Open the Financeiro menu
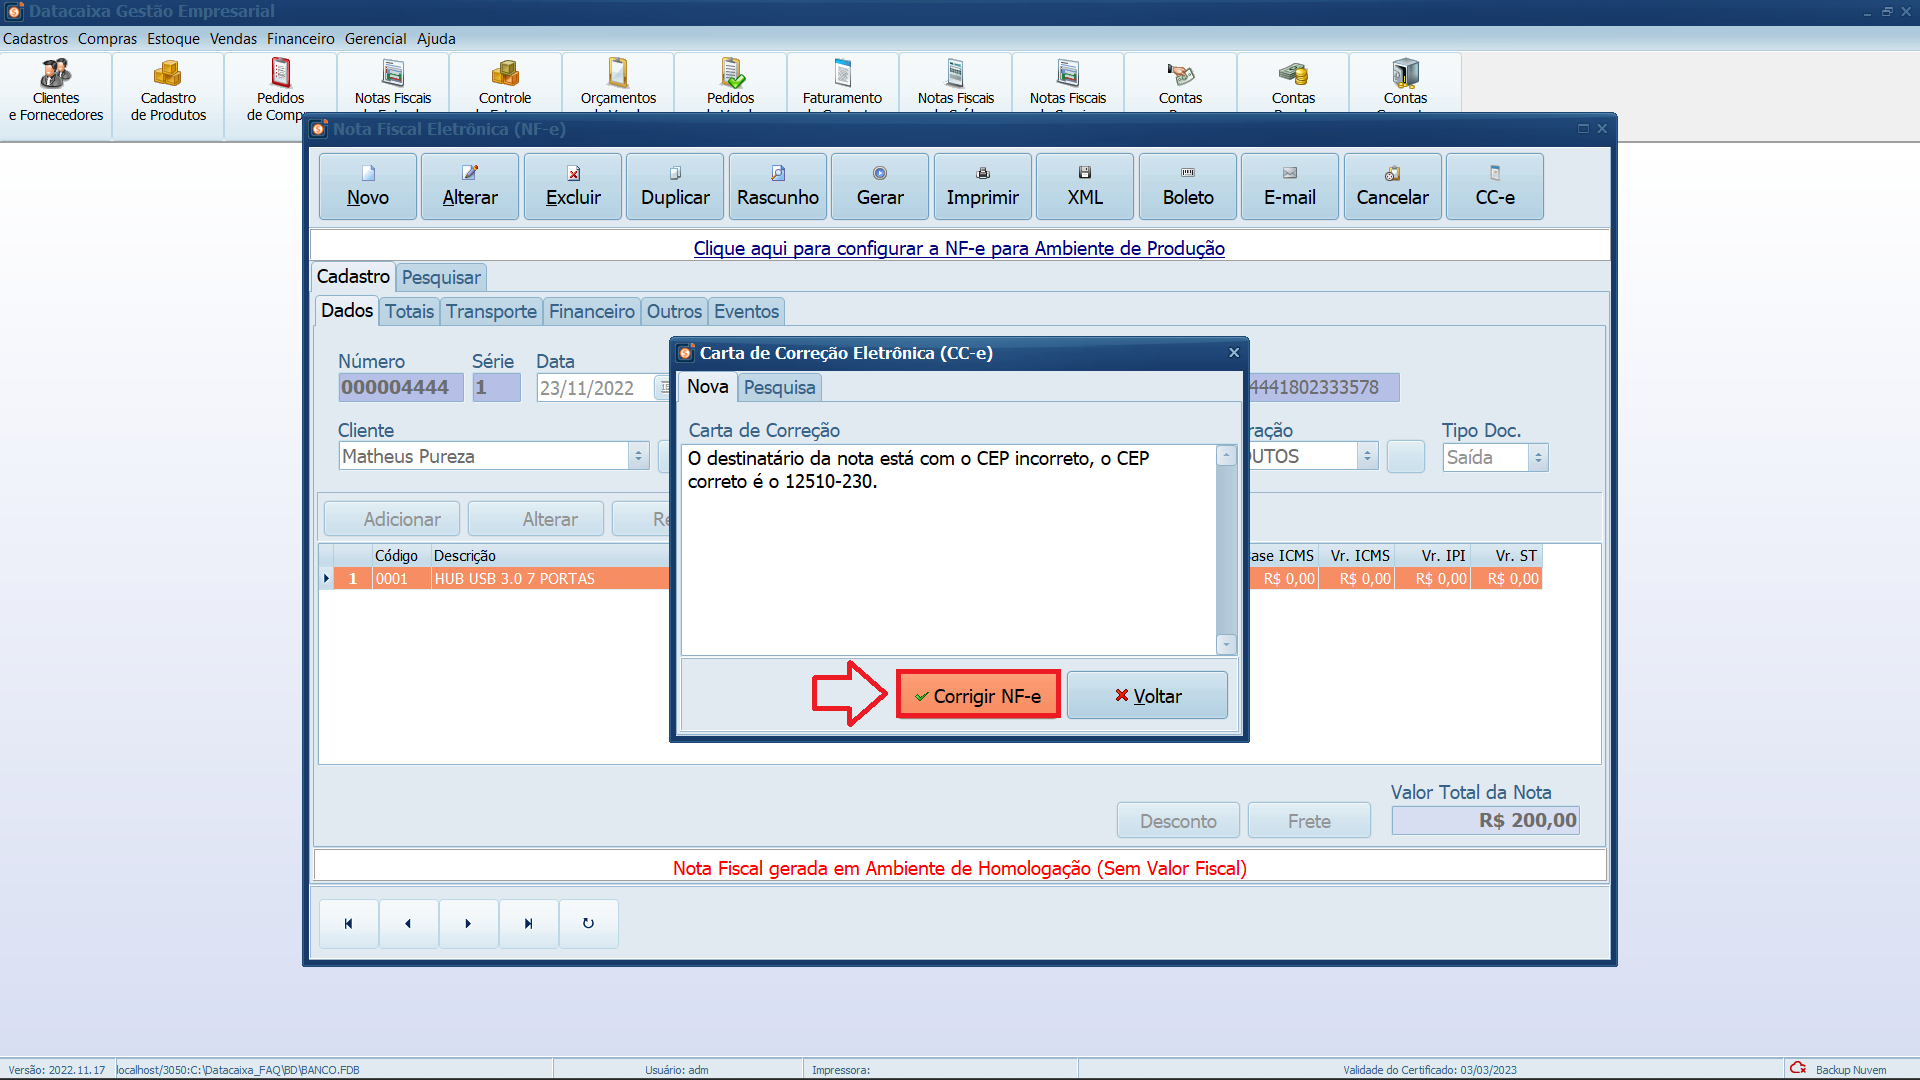1920x1080 pixels. pos(300,39)
